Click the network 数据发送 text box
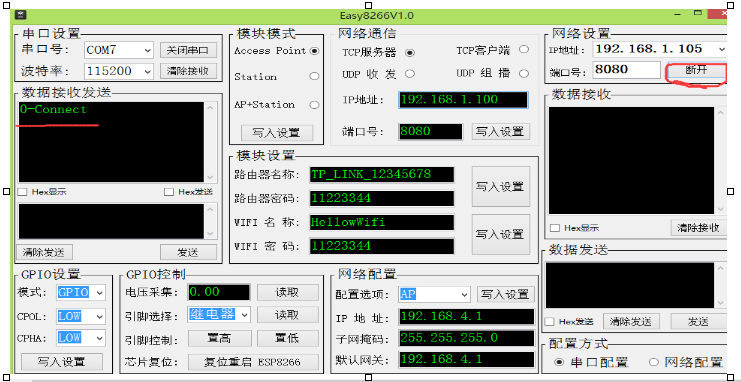741x382 pixels. [630, 285]
